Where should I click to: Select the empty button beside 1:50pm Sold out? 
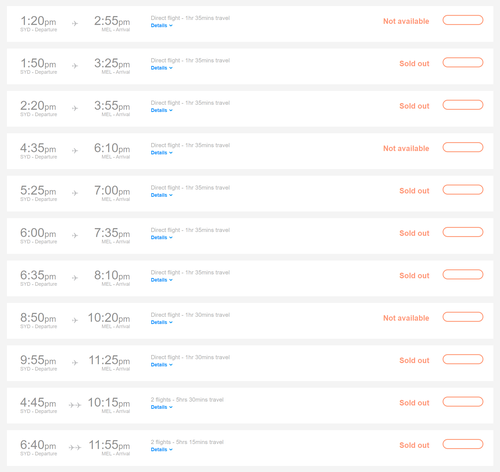tap(463, 62)
